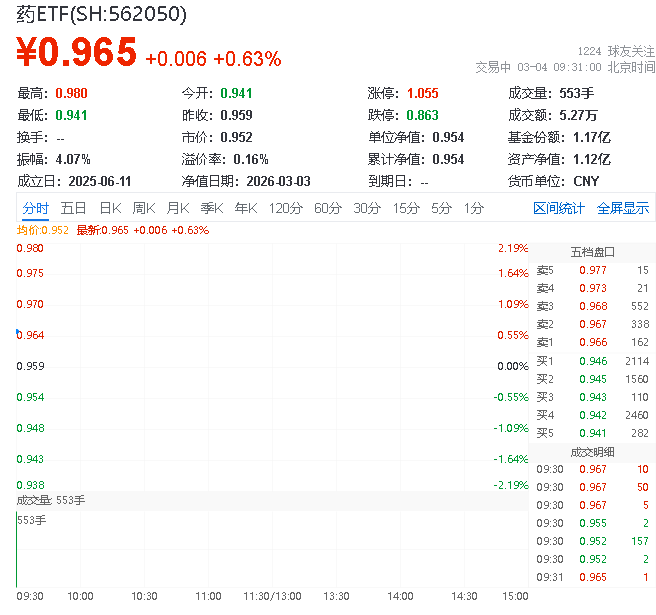656x615 pixels.
Task: Select the 五日 chart tab
Action: point(73,208)
